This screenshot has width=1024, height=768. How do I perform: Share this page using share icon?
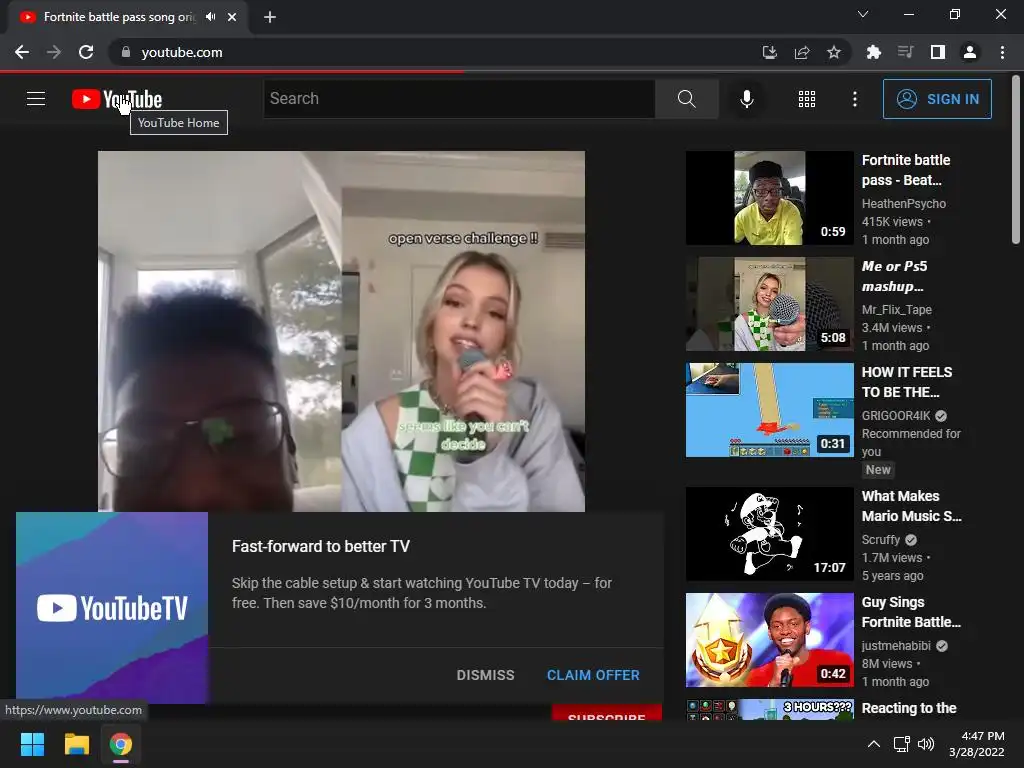pyautogui.click(x=802, y=52)
